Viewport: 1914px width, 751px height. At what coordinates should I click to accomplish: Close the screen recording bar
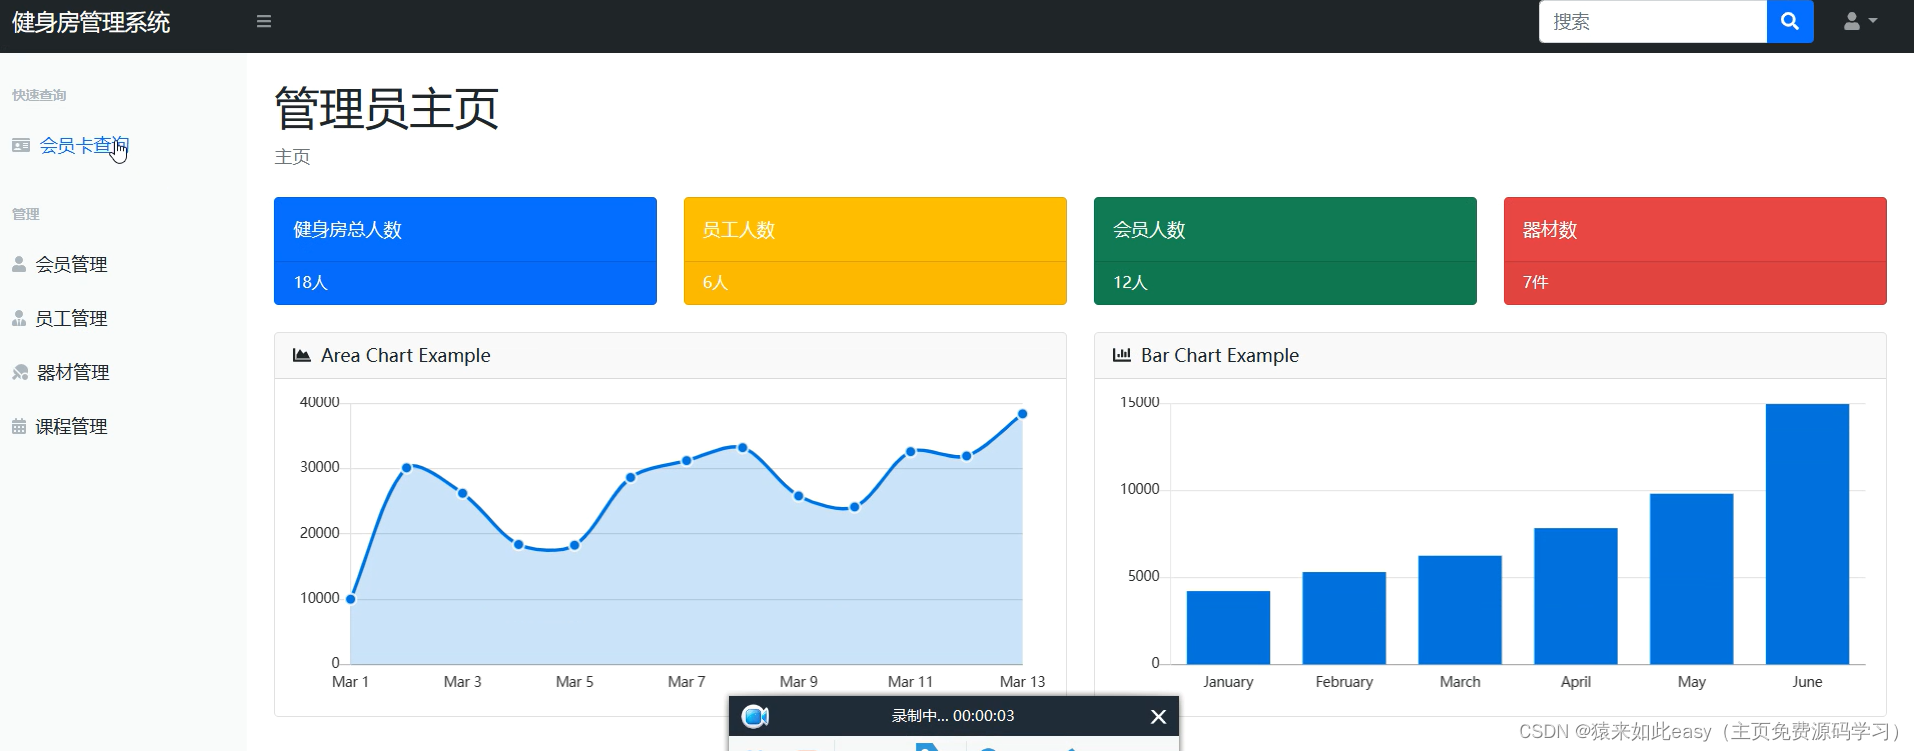[x=1158, y=716]
